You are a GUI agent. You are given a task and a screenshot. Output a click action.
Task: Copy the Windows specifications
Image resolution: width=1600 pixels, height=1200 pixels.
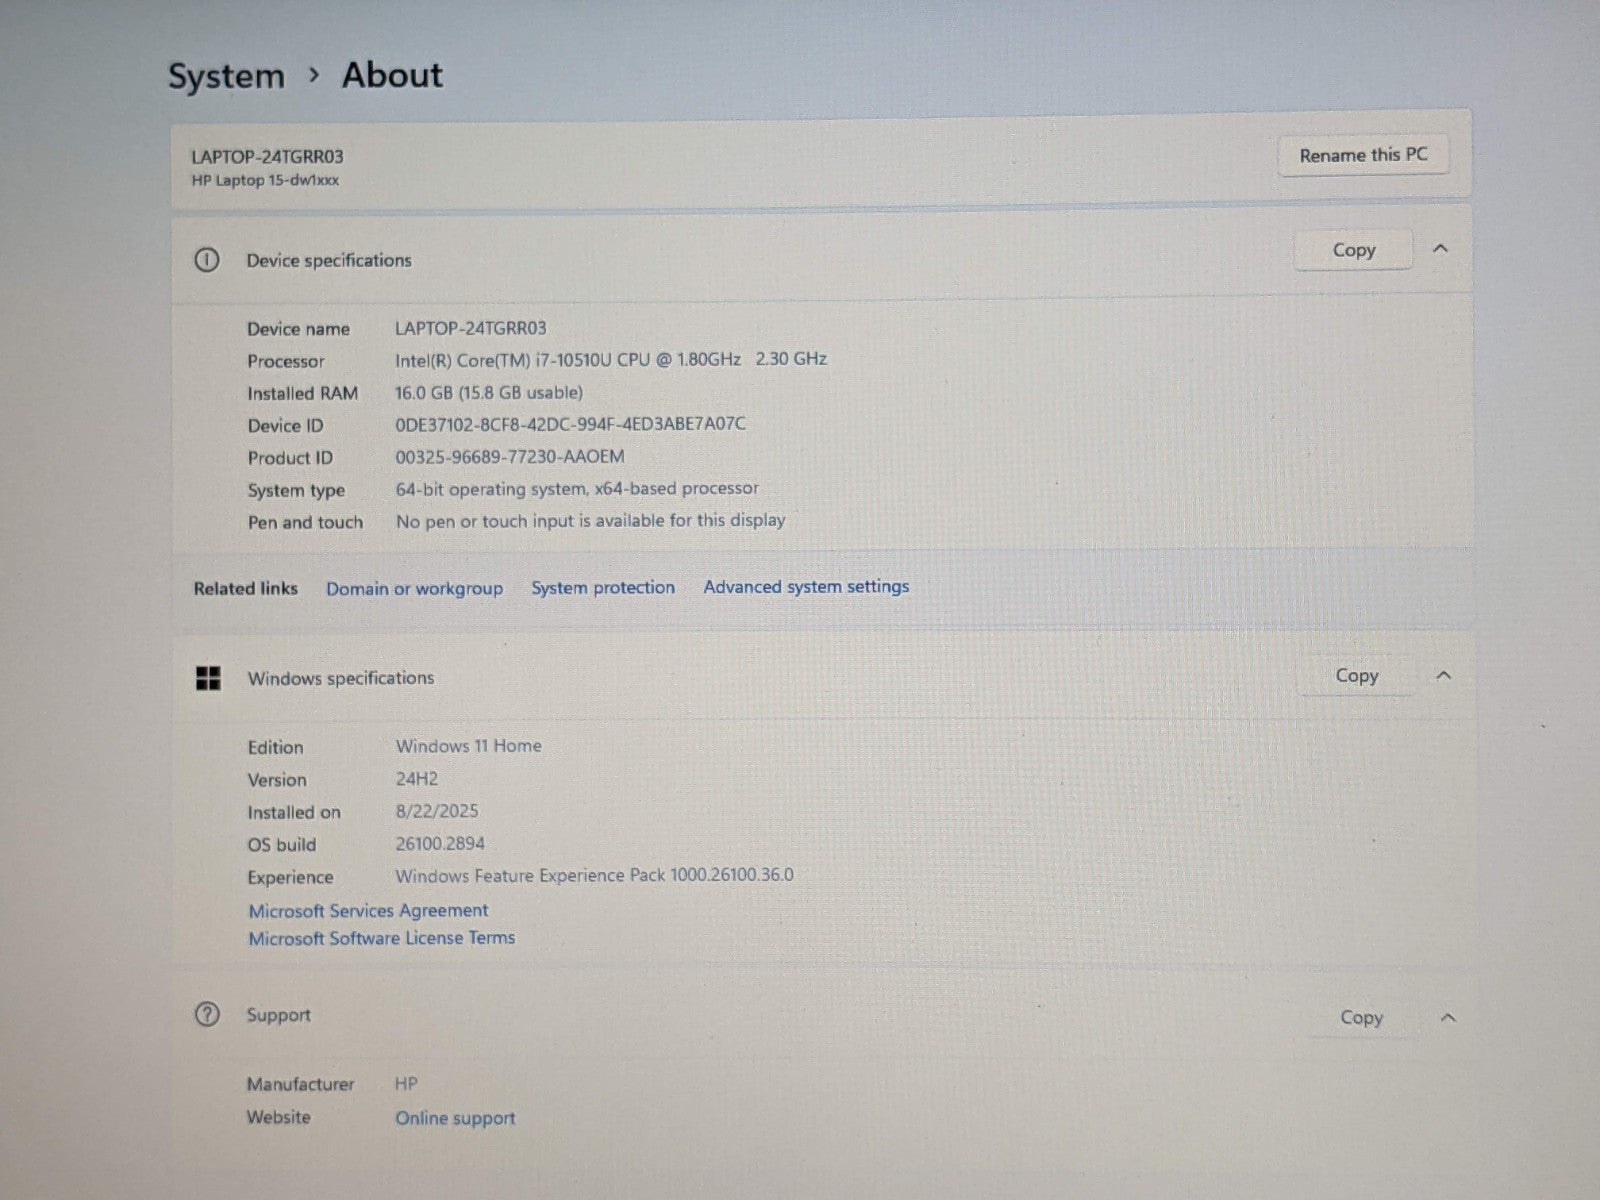point(1356,676)
